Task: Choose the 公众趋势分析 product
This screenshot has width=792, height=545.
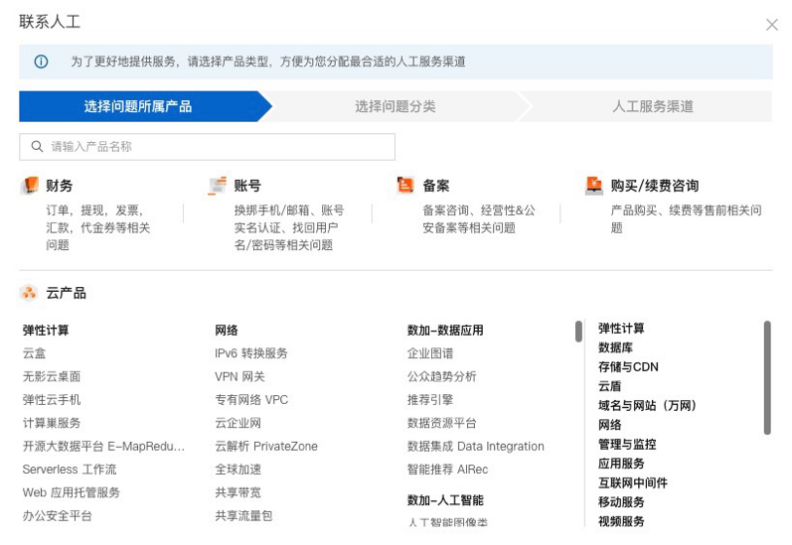Action: tap(442, 376)
